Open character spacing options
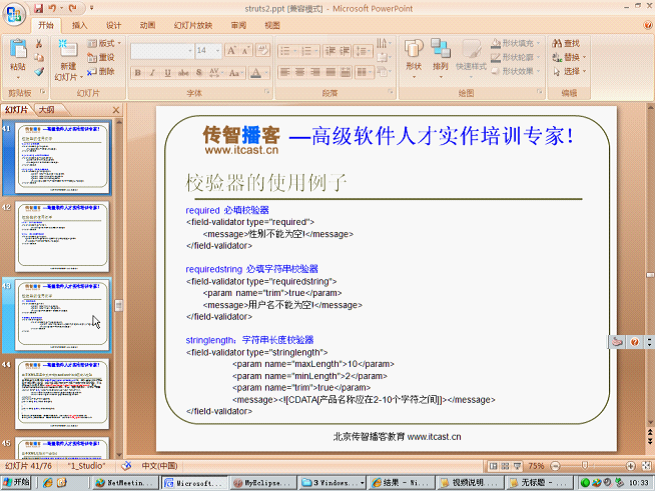Screen dimensions: 655x491 [215, 73]
